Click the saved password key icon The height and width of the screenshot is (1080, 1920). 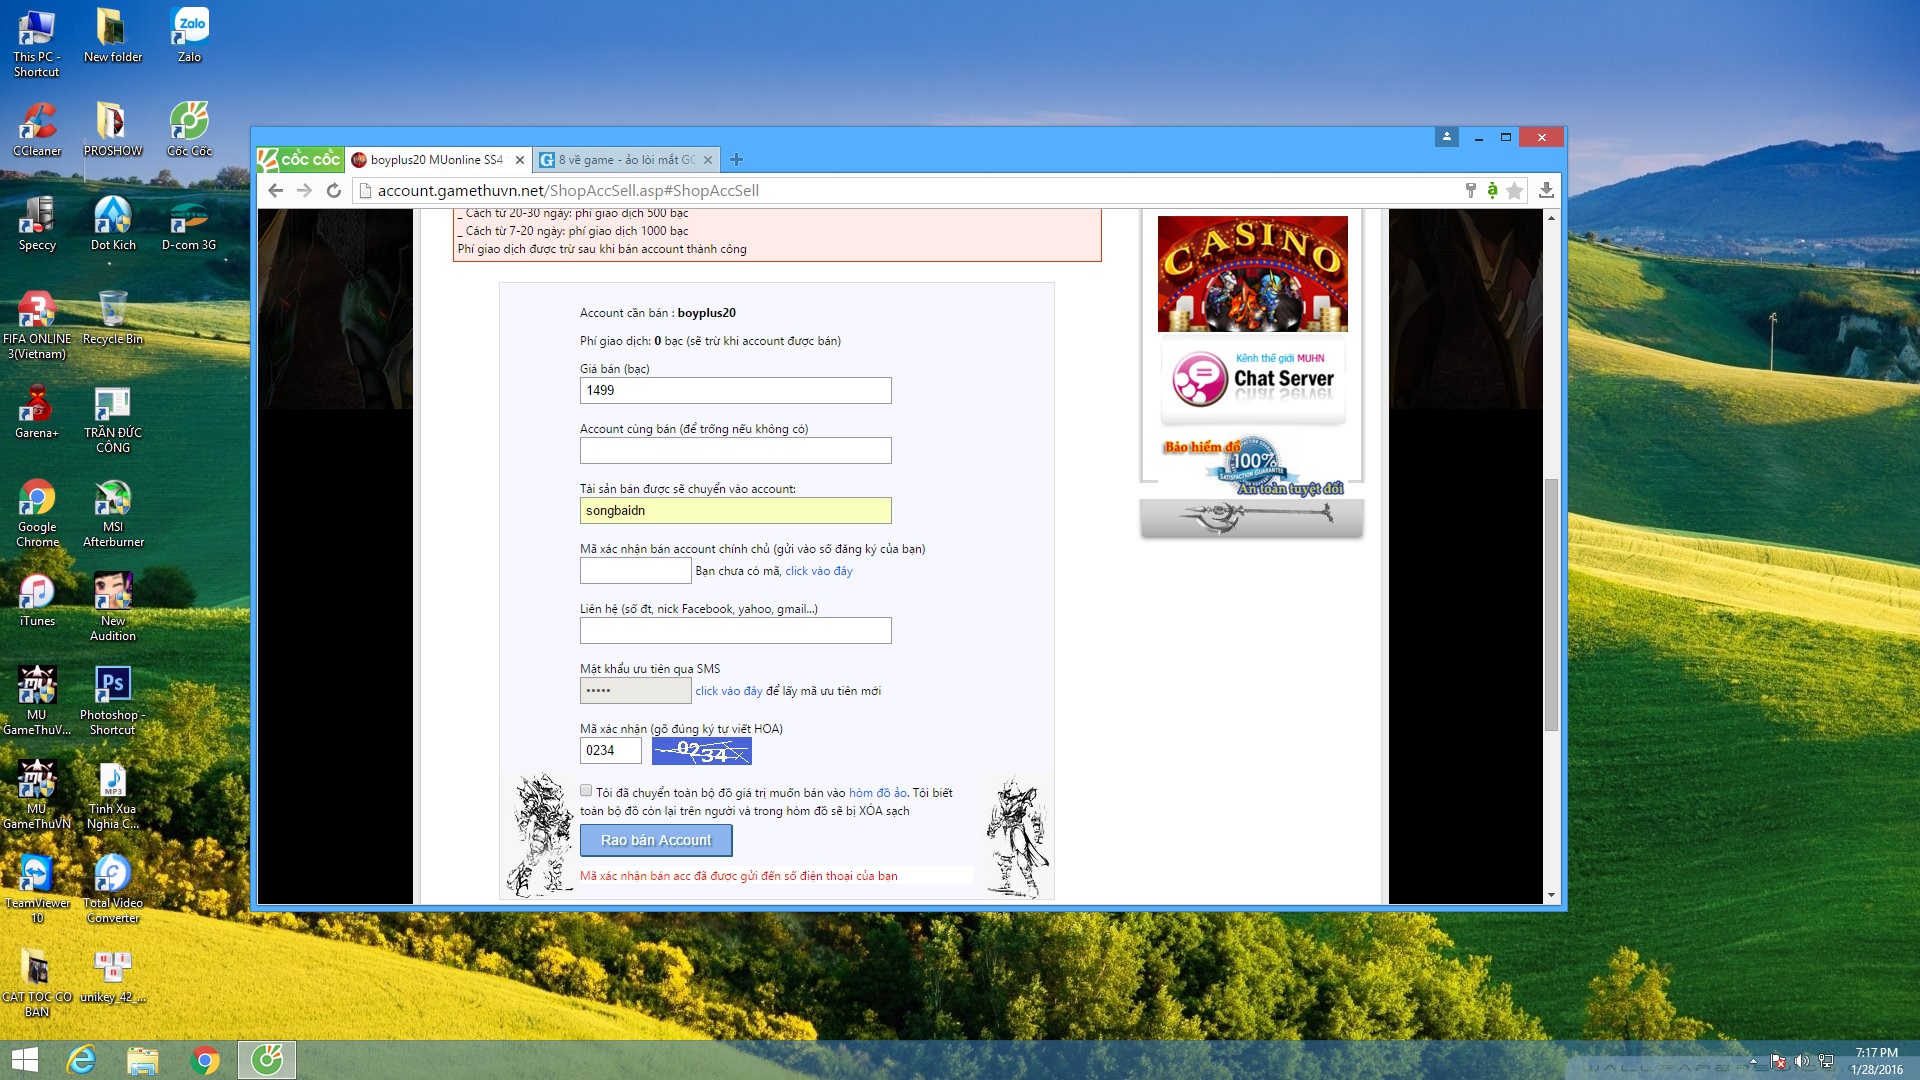[1470, 190]
